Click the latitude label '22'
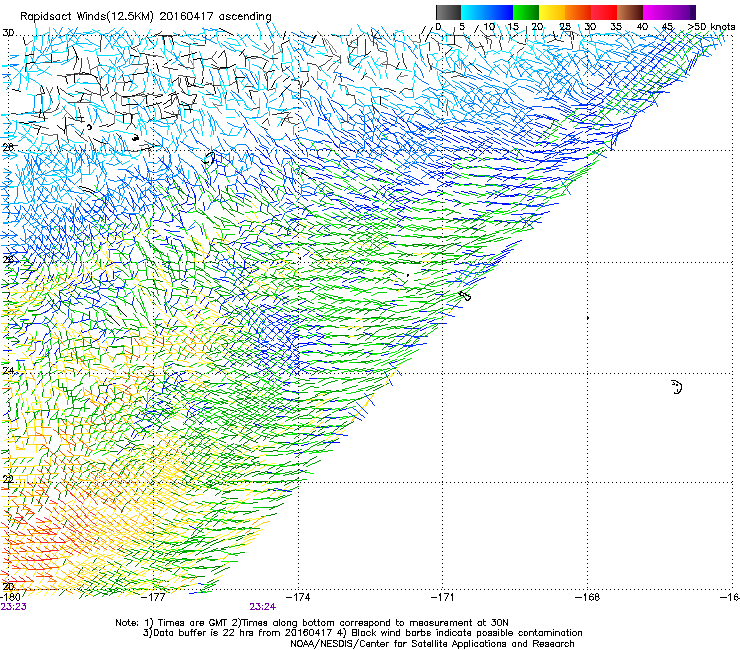740x650 pixels. pos(8,479)
